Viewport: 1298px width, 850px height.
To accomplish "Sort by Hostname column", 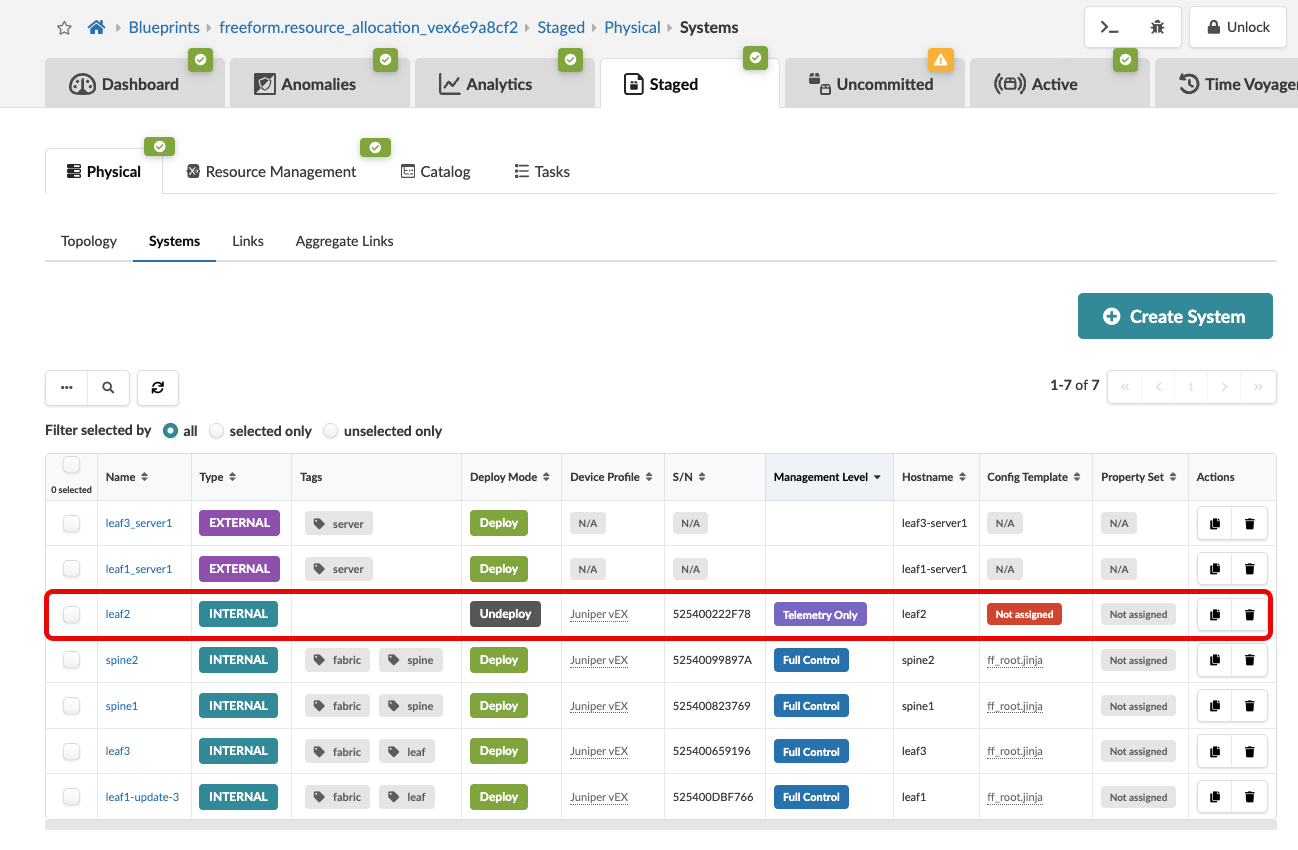I will click(x=934, y=477).
